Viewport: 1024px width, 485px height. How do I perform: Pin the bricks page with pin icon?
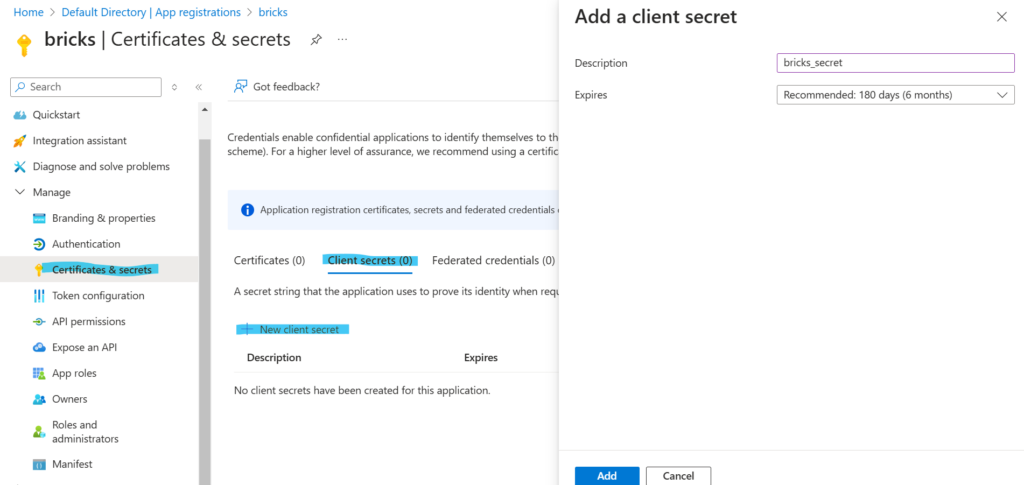tap(316, 40)
